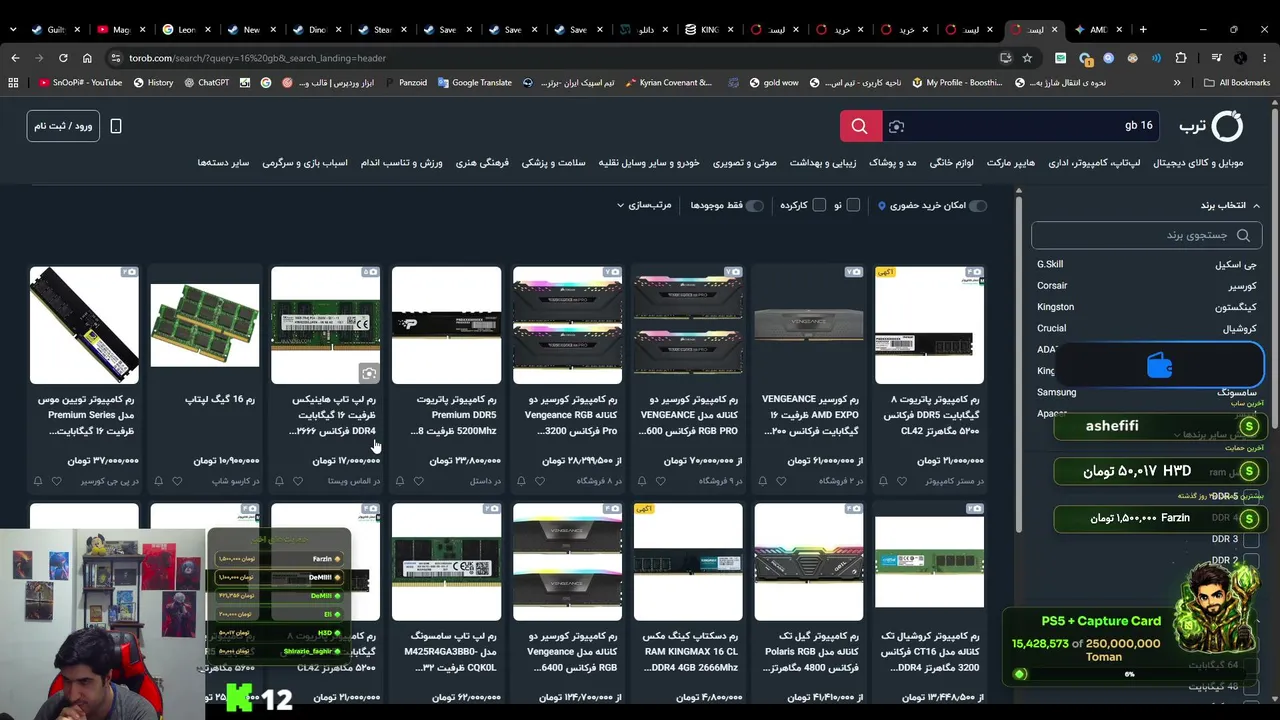Click the brand search input field
This screenshot has width=1280, height=720.
[1146, 235]
